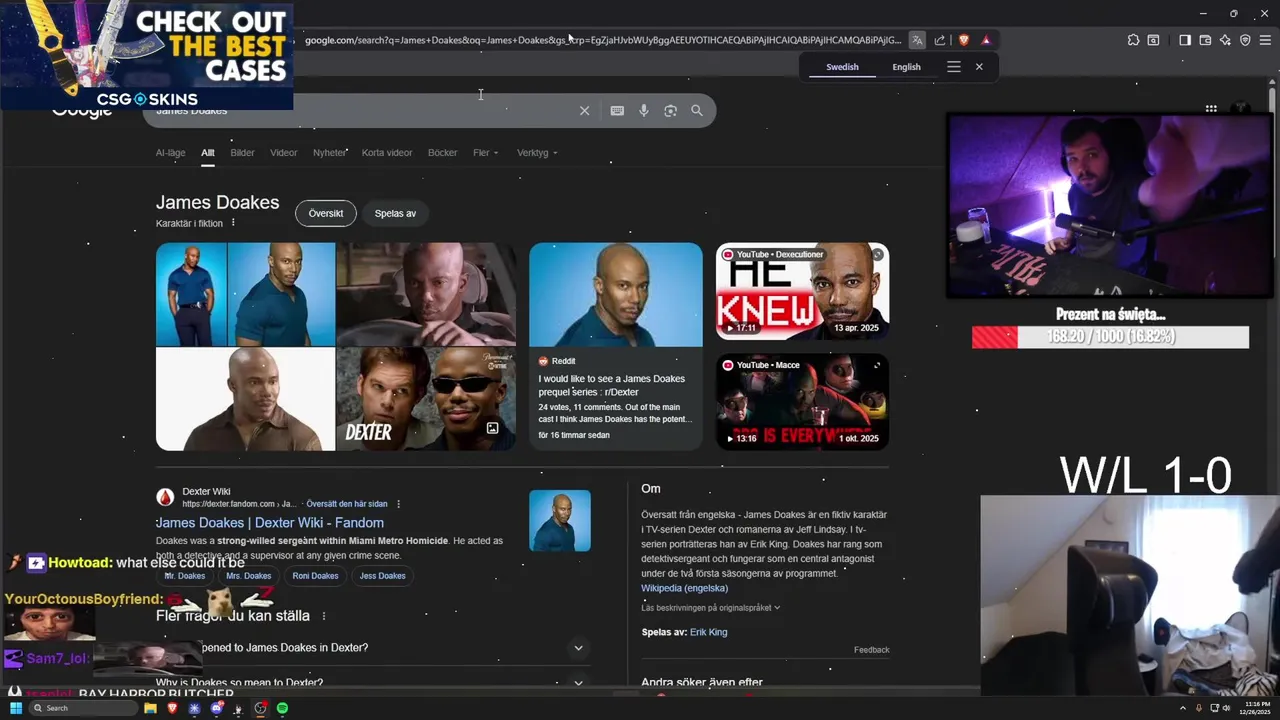Click the volume speaker tray icon

click(1227, 708)
